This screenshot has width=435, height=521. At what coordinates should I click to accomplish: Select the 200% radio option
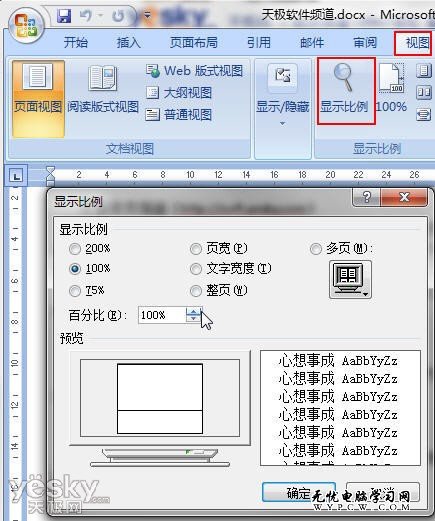89,249
